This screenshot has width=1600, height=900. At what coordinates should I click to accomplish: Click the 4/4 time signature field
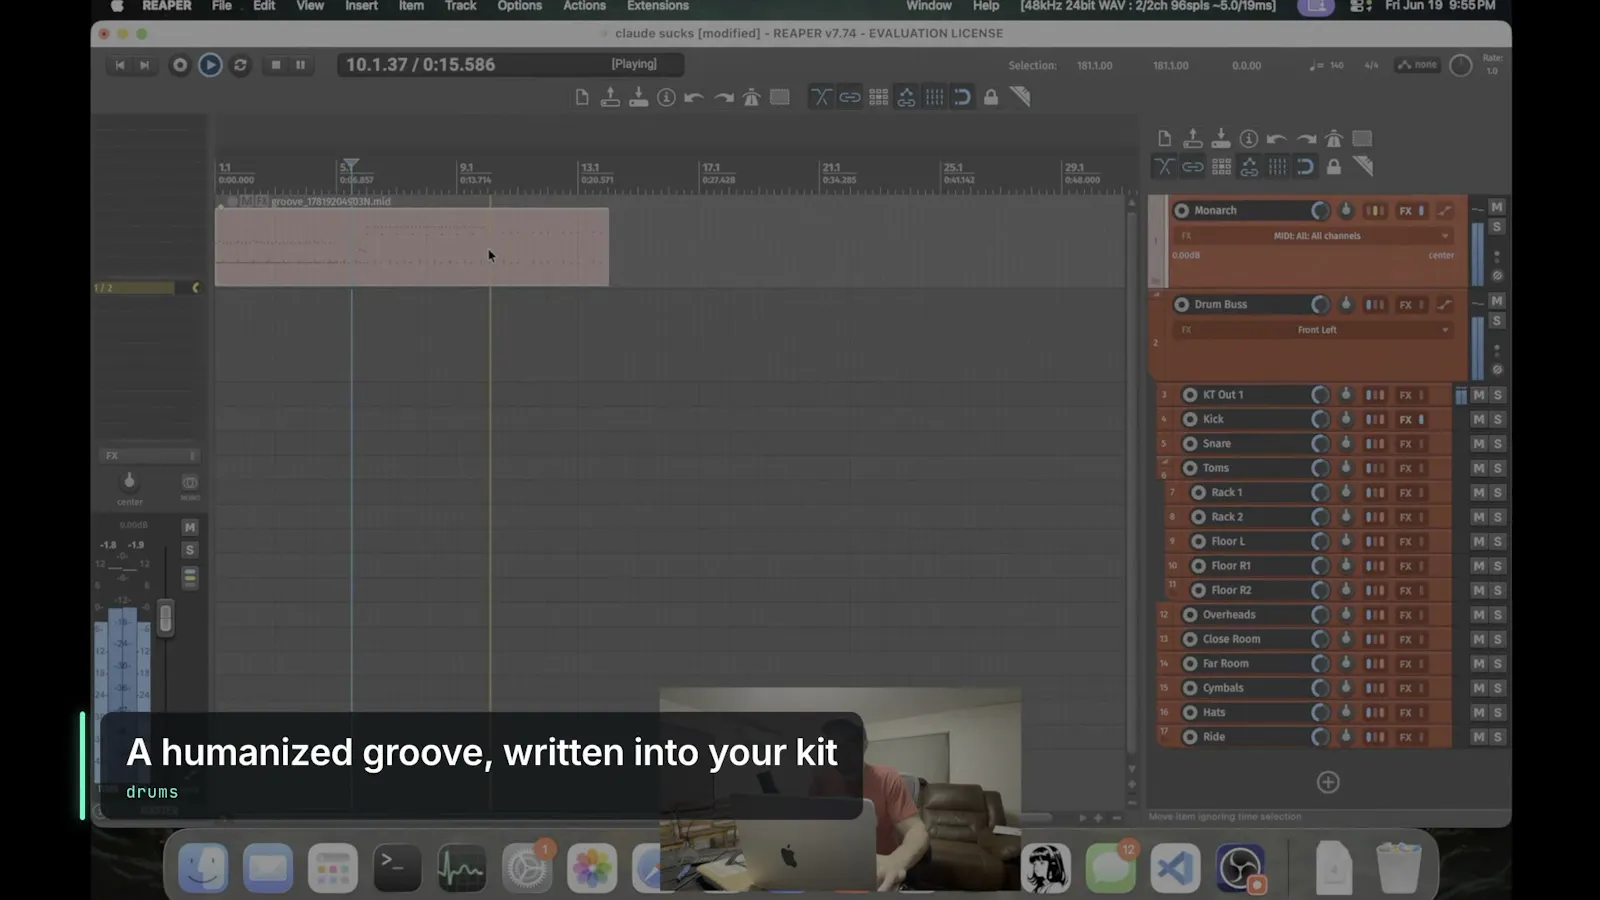[x=1371, y=65]
